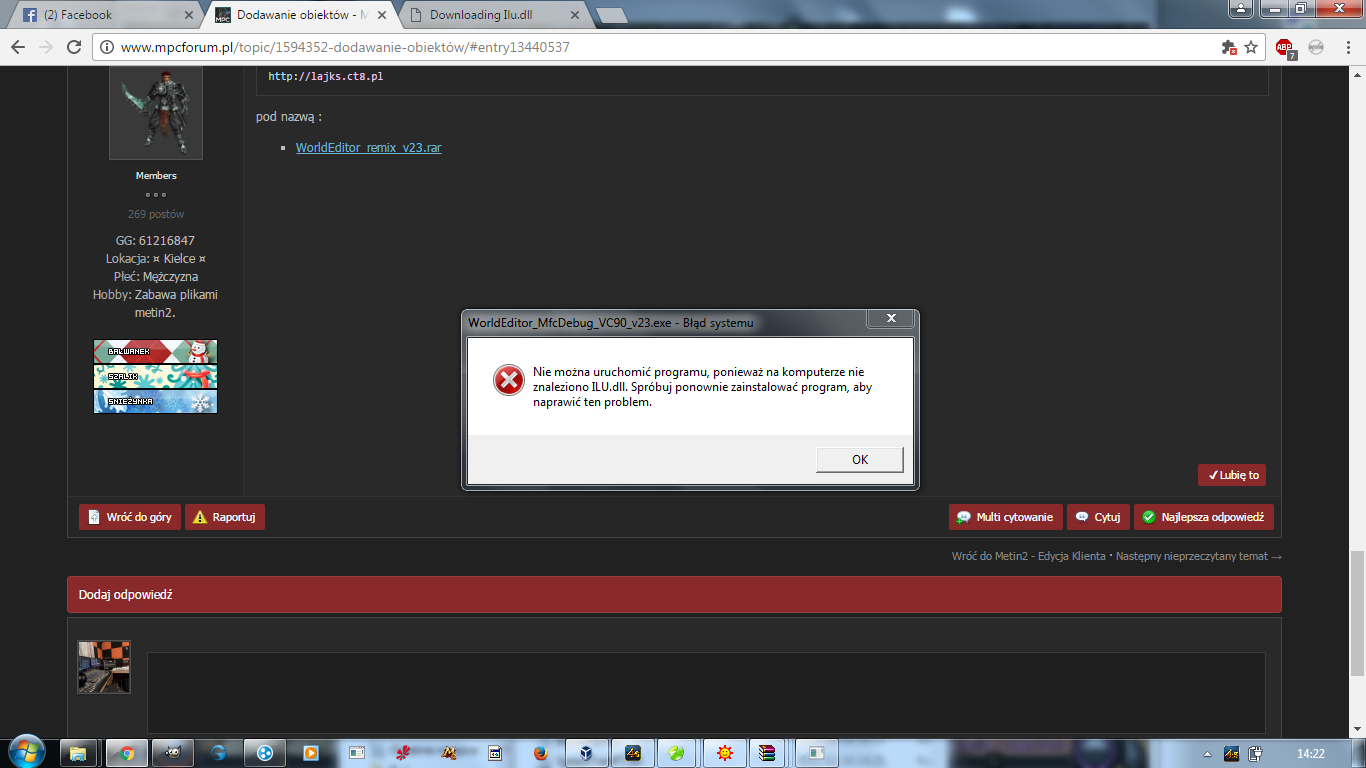The height and width of the screenshot is (768, 1366).
Task: Quote the post with Cytuj
Action: click(1098, 517)
